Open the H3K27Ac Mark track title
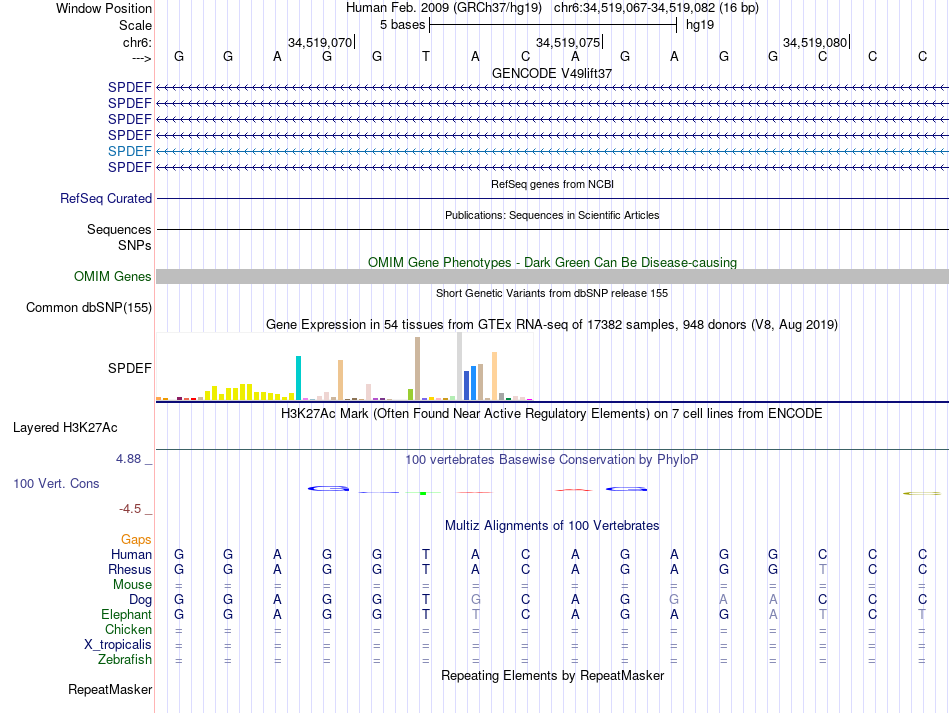 [x=552, y=414]
